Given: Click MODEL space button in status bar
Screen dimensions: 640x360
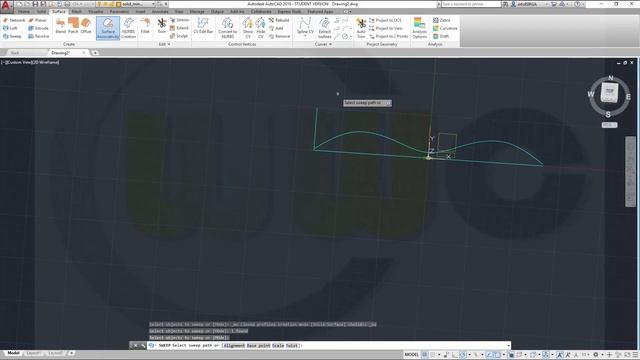Looking at the screenshot, I should (411, 355).
